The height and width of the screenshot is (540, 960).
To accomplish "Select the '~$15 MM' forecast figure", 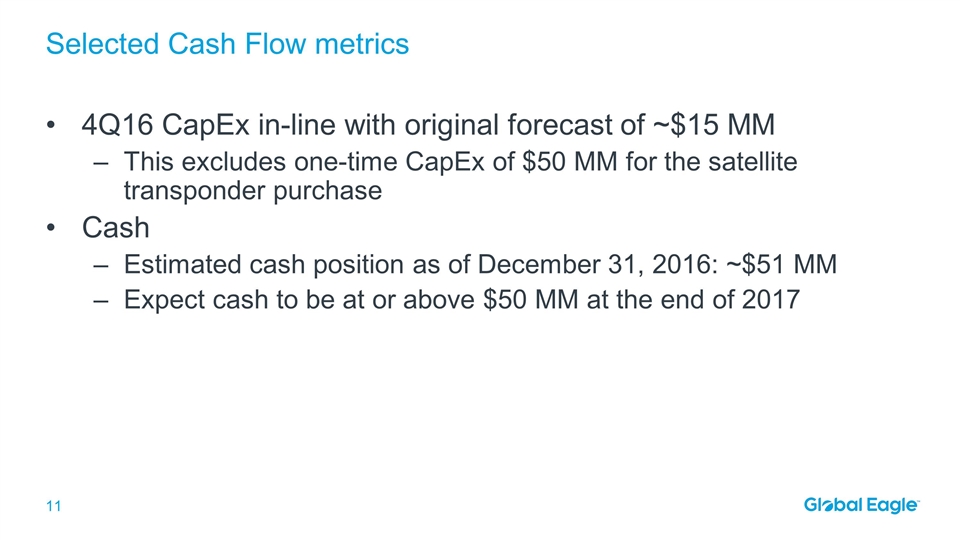I will [x=716, y=126].
